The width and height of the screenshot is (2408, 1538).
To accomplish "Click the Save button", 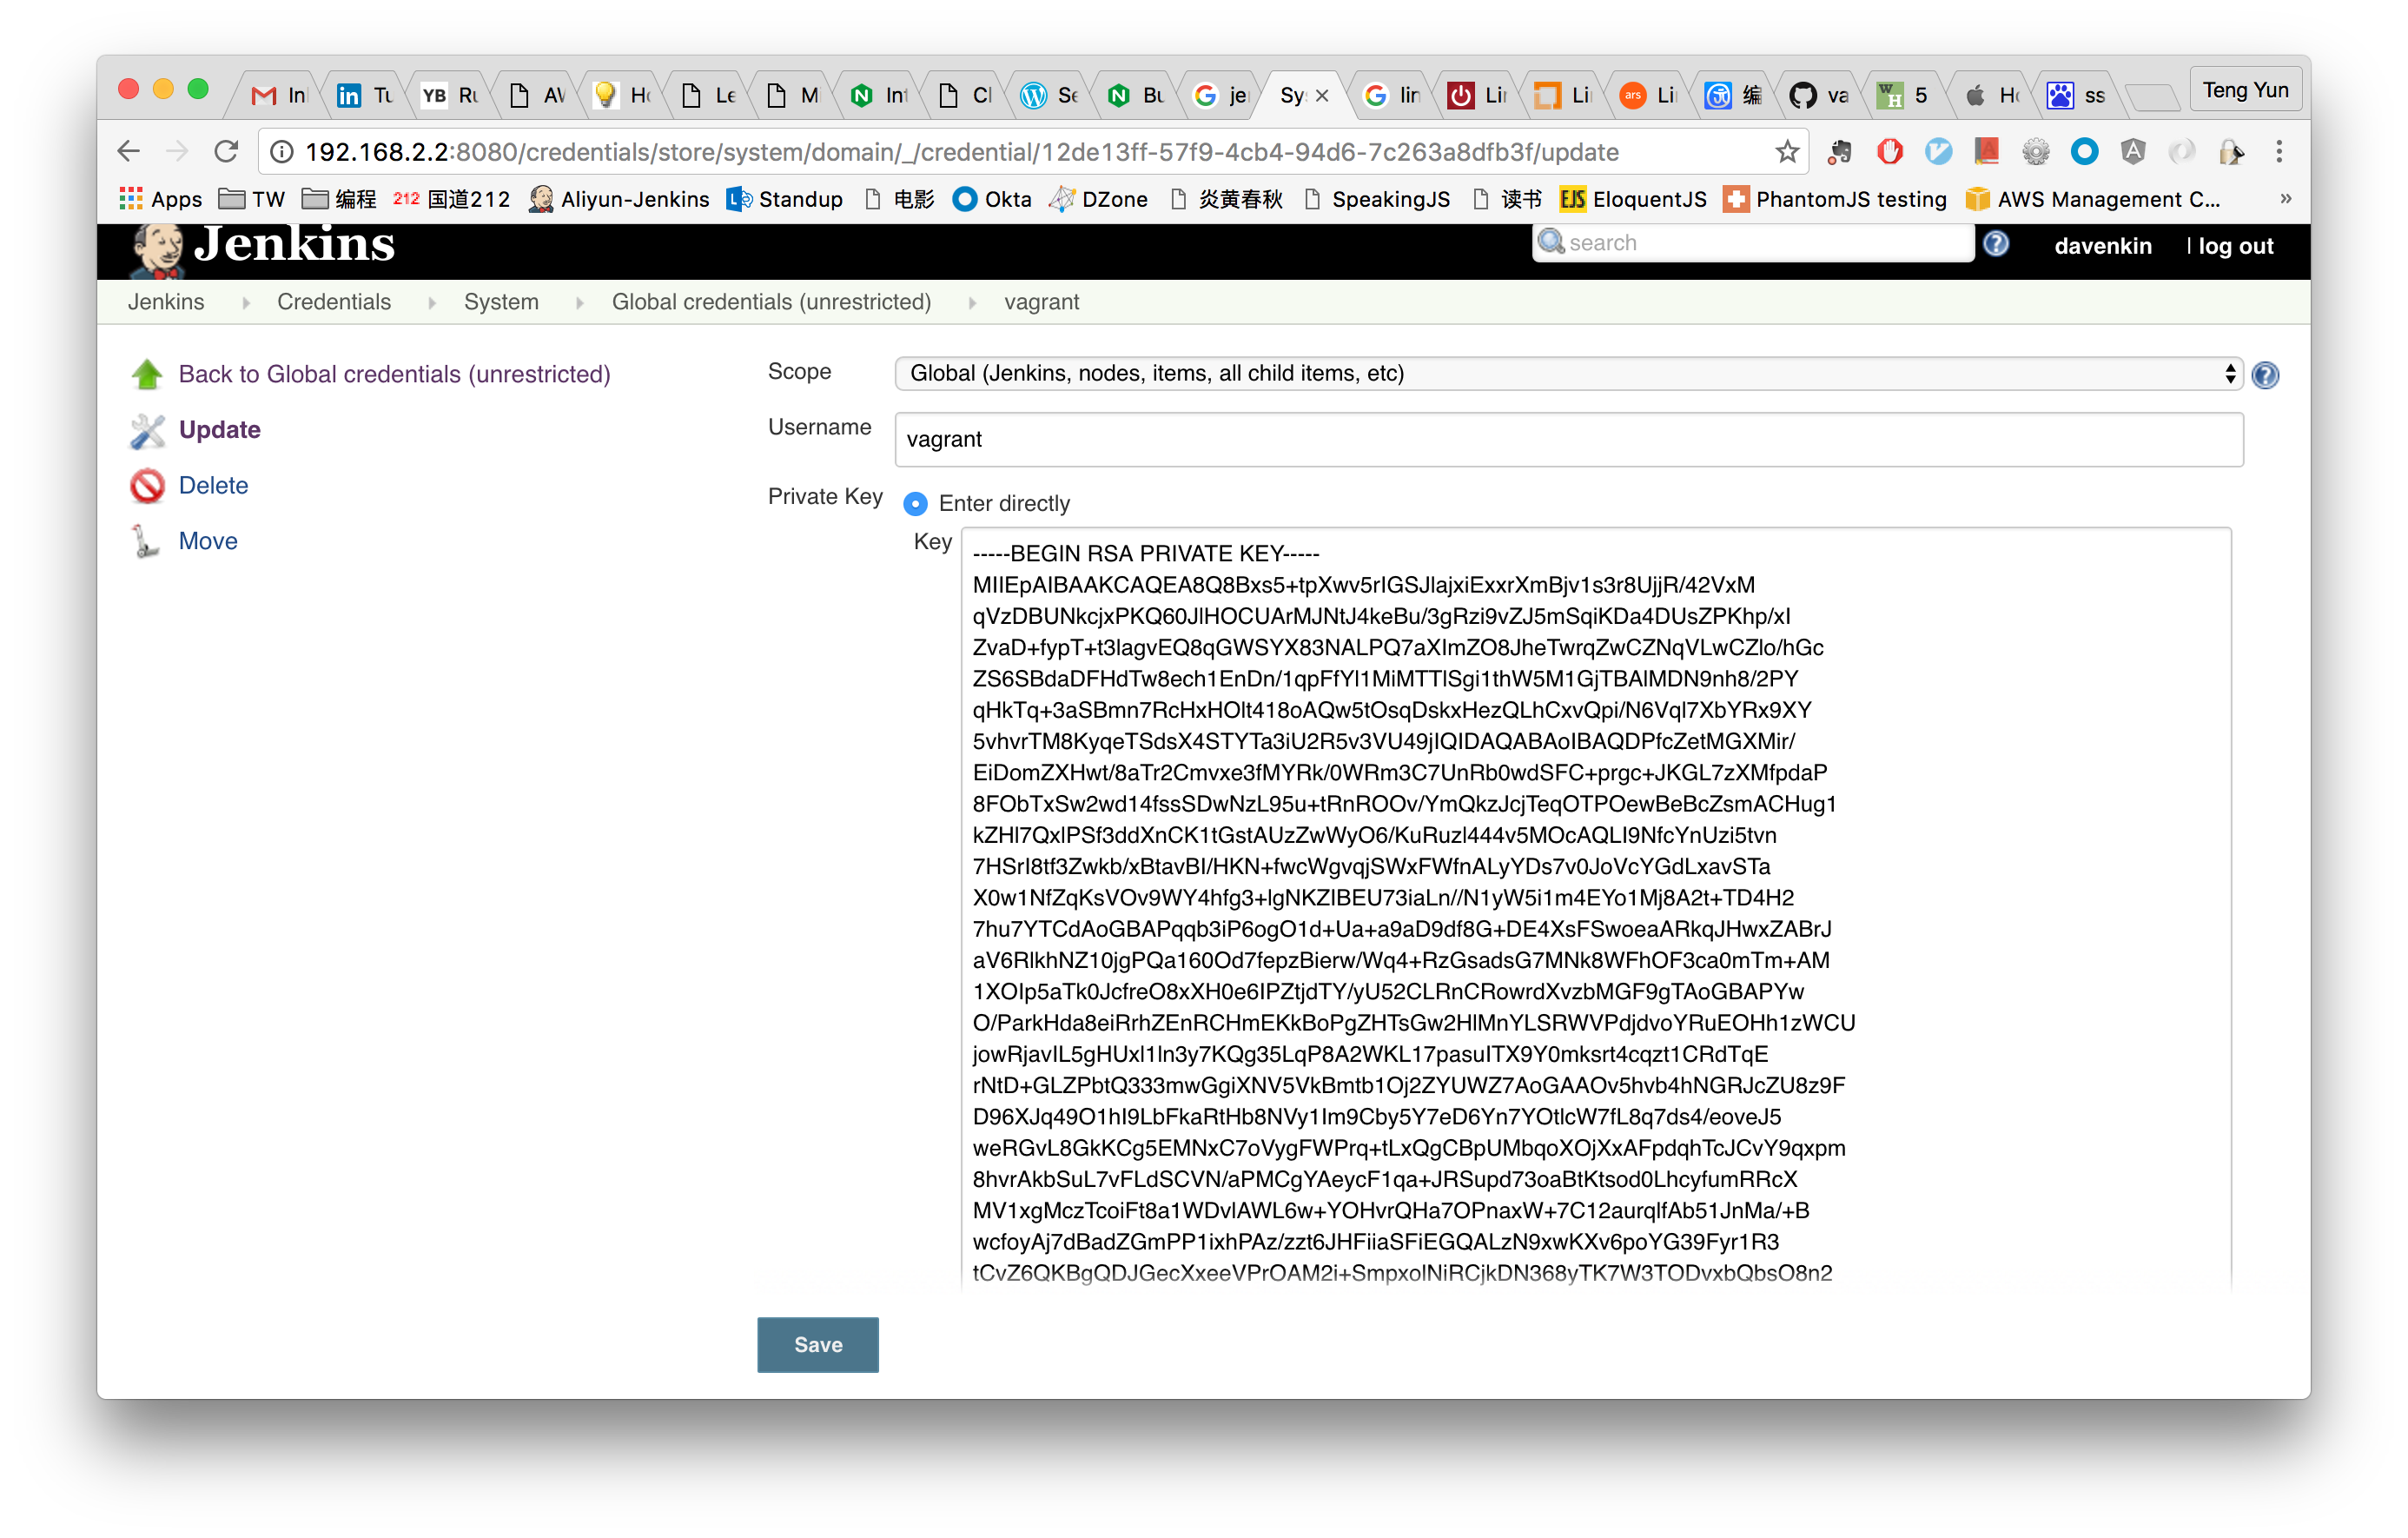I will pos(818,1345).
